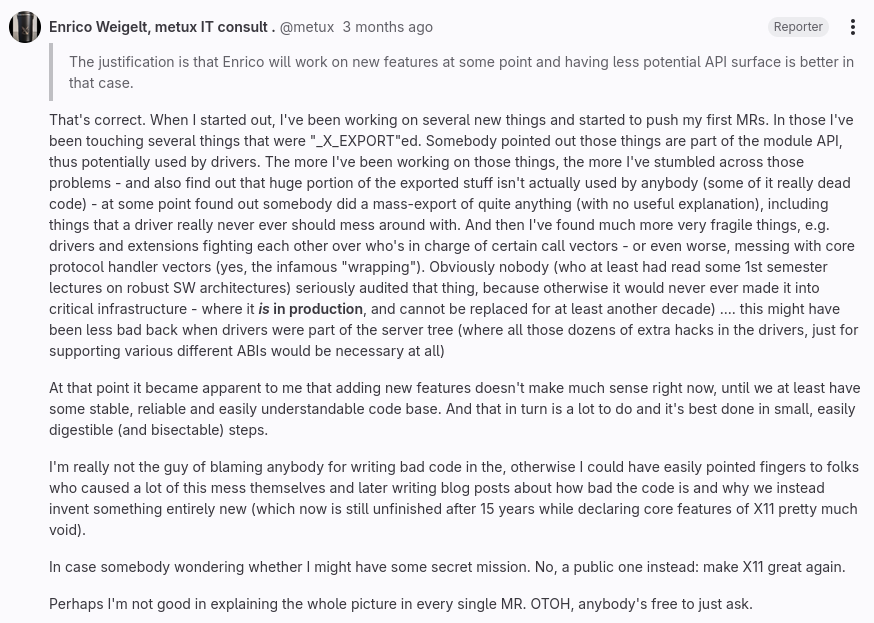Open the '3 months ago' timestamp permalink
Image resolution: width=874 pixels, height=623 pixels.
(x=387, y=27)
